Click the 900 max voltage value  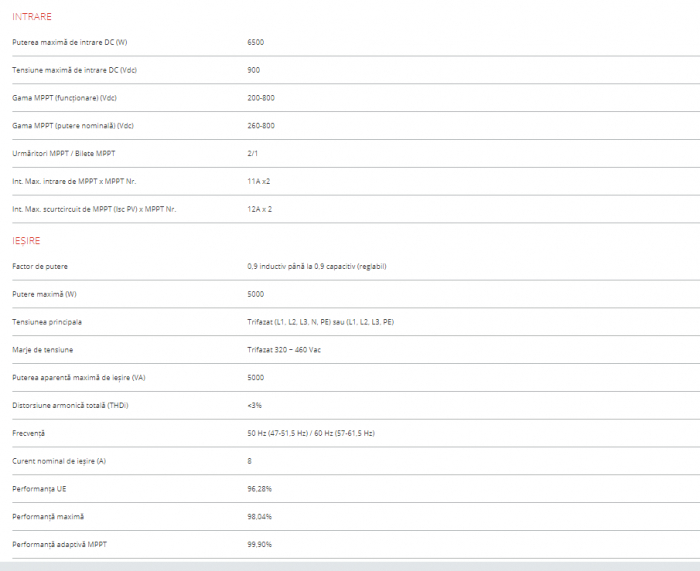253,70
